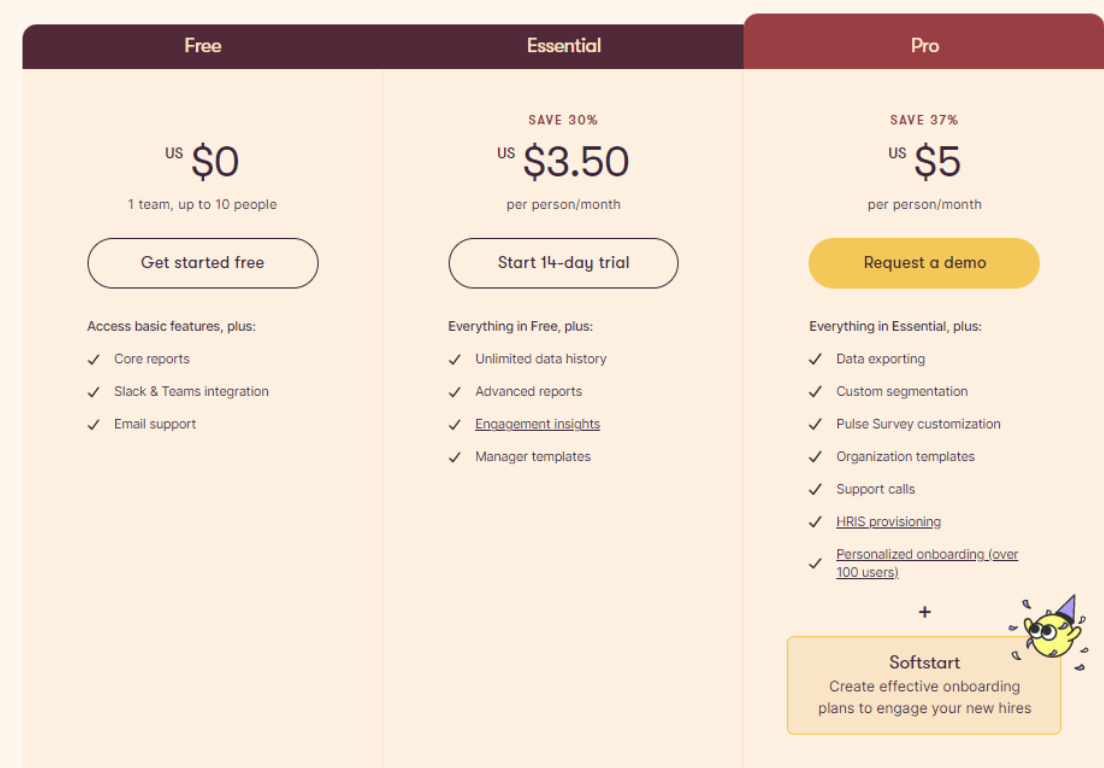Select the Pro plan header
This screenshot has width=1104, height=768.
point(924,42)
